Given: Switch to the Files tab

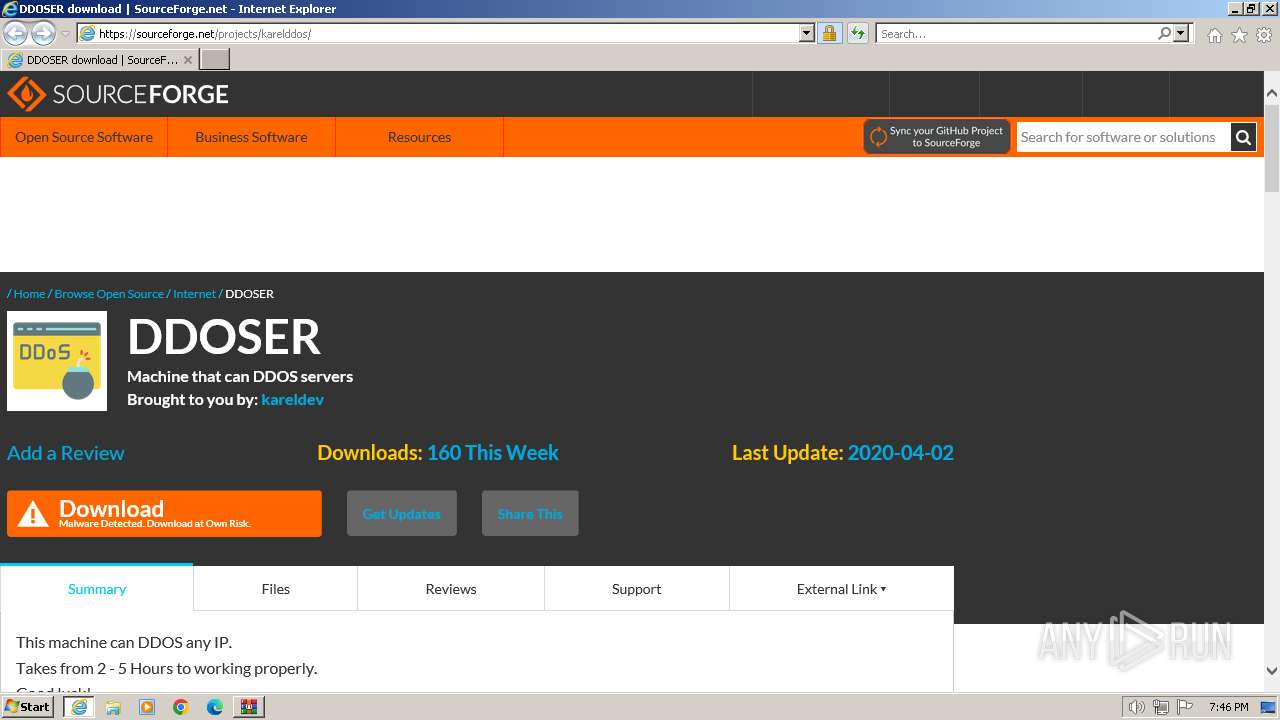Looking at the screenshot, I should click(x=276, y=589).
